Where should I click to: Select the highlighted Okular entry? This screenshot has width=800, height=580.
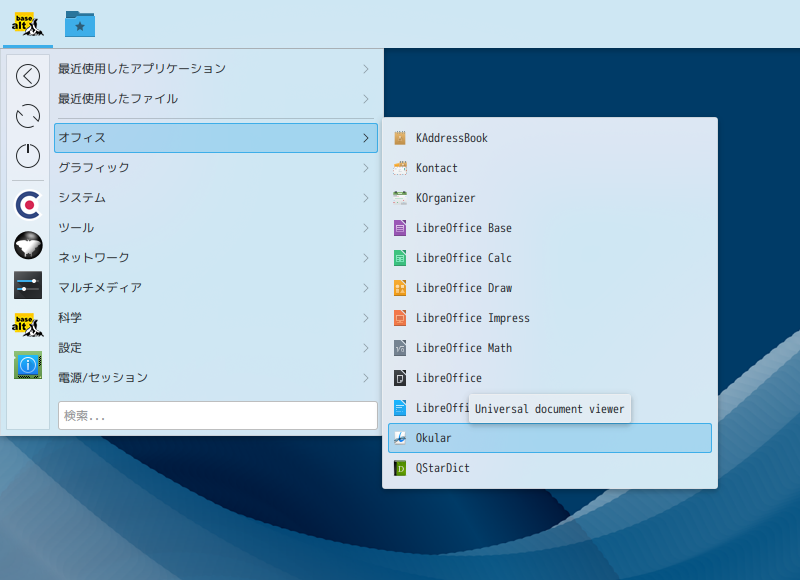point(550,438)
